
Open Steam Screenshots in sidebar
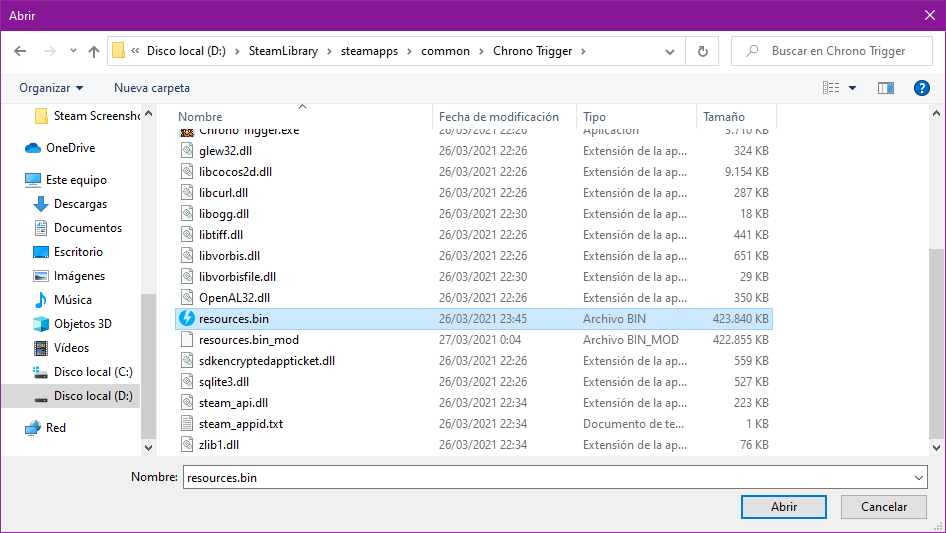tap(88, 116)
